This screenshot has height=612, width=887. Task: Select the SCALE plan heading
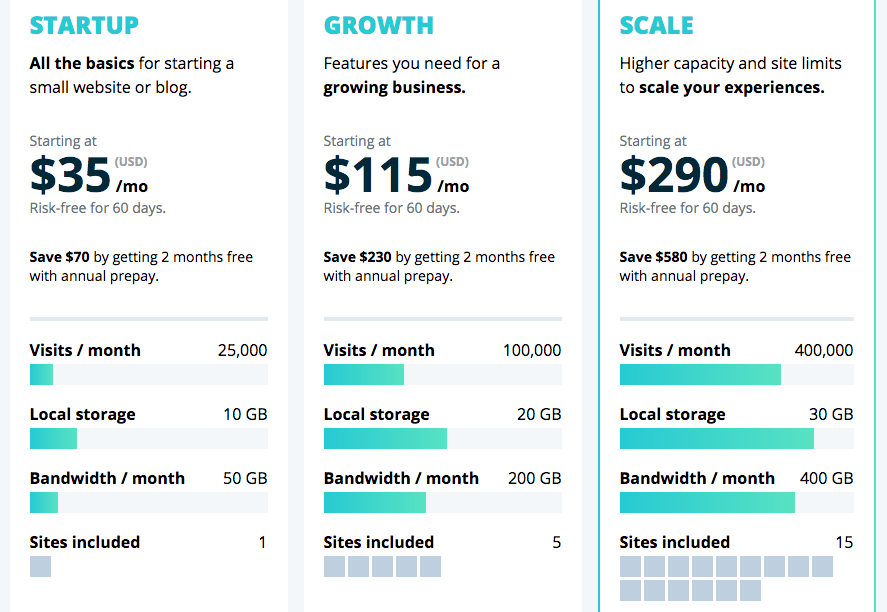click(x=657, y=25)
